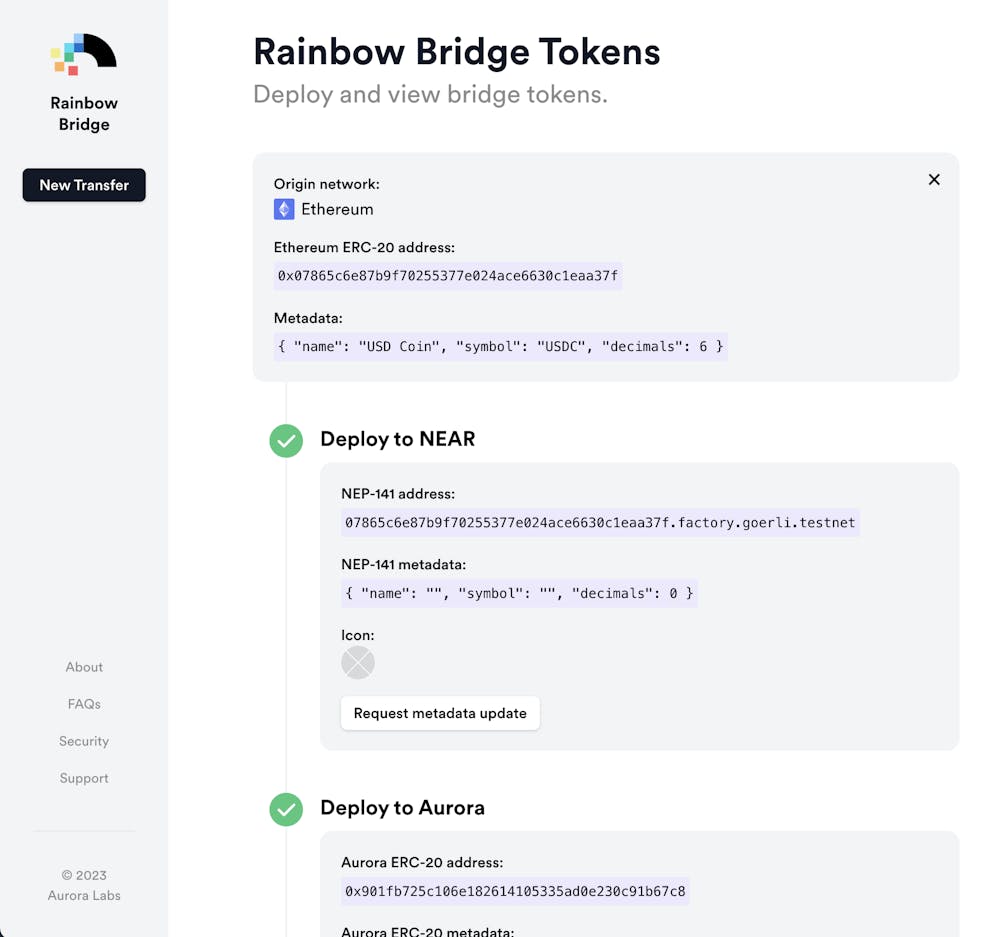The height and width of the screenshot is (937, 1000).
Task: Request metadata update for NEP-141 token
Action: [440, 713]
